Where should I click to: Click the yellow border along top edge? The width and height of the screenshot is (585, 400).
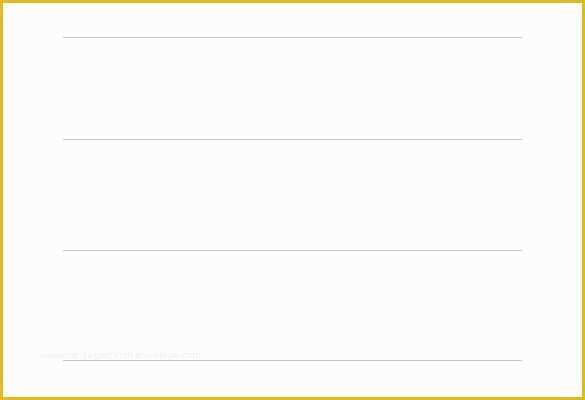pos(292,1)
